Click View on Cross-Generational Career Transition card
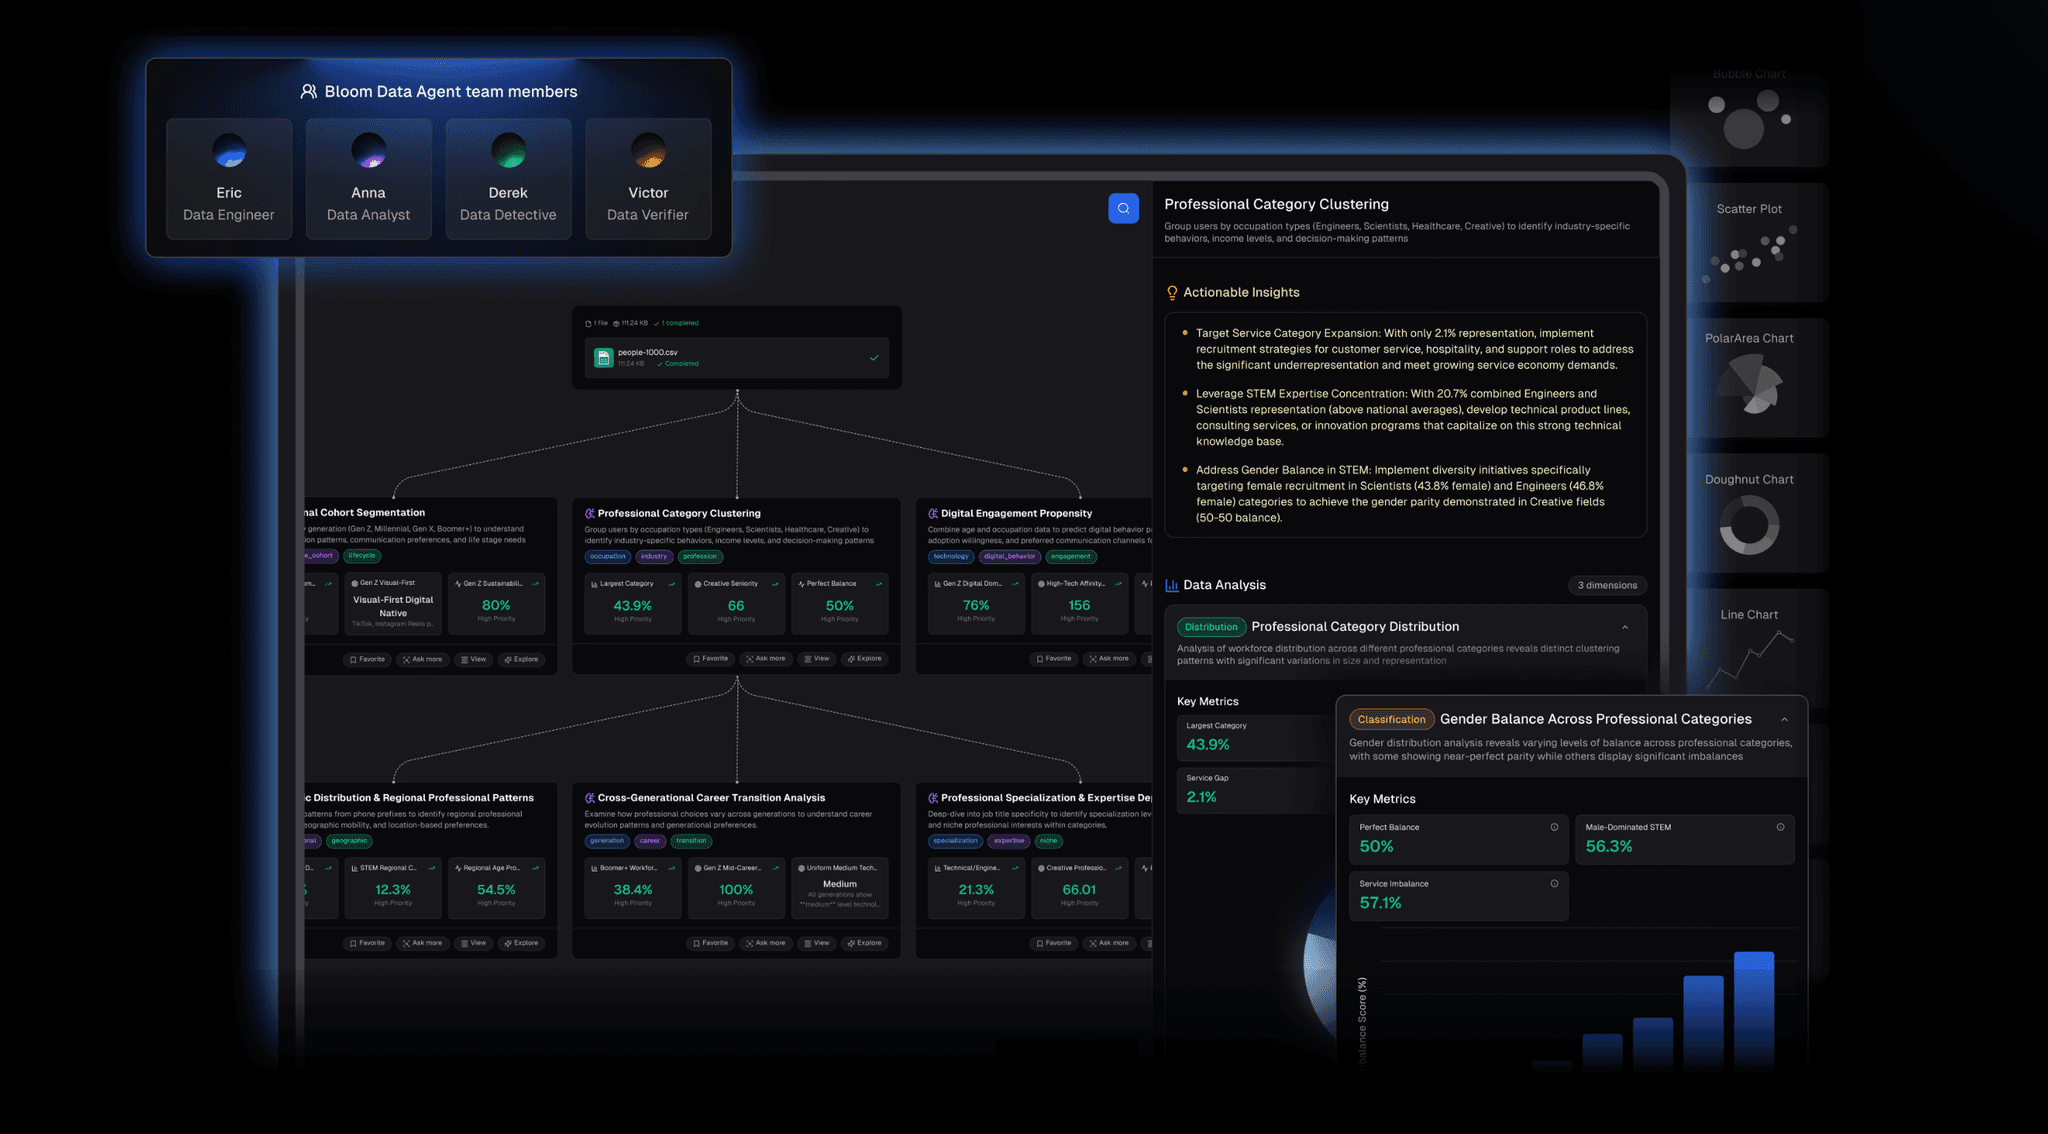 click(x=817, y=943)
